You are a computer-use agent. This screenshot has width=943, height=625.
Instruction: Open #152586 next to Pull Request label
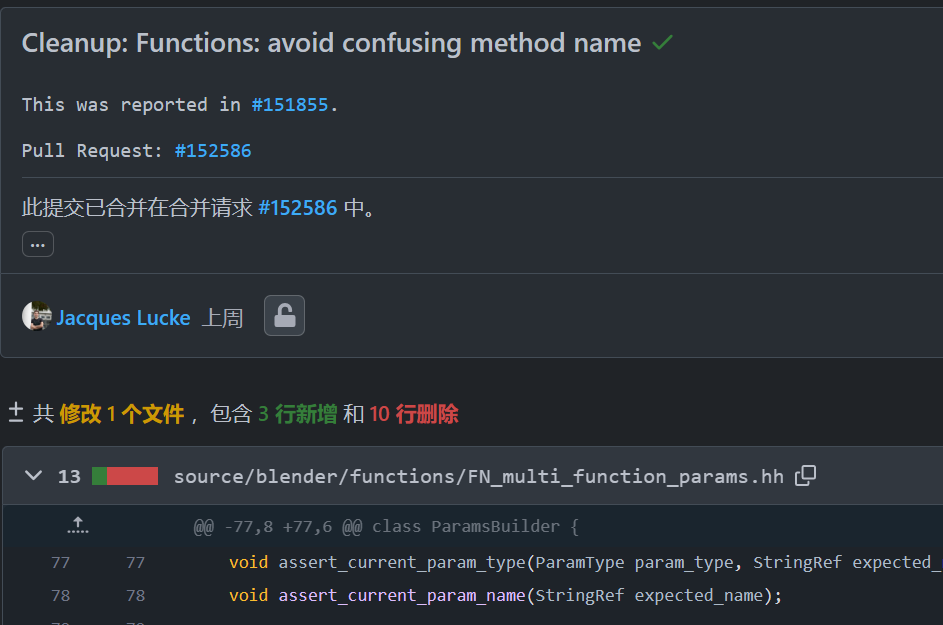pyautogui.click(x=213, y=151)
